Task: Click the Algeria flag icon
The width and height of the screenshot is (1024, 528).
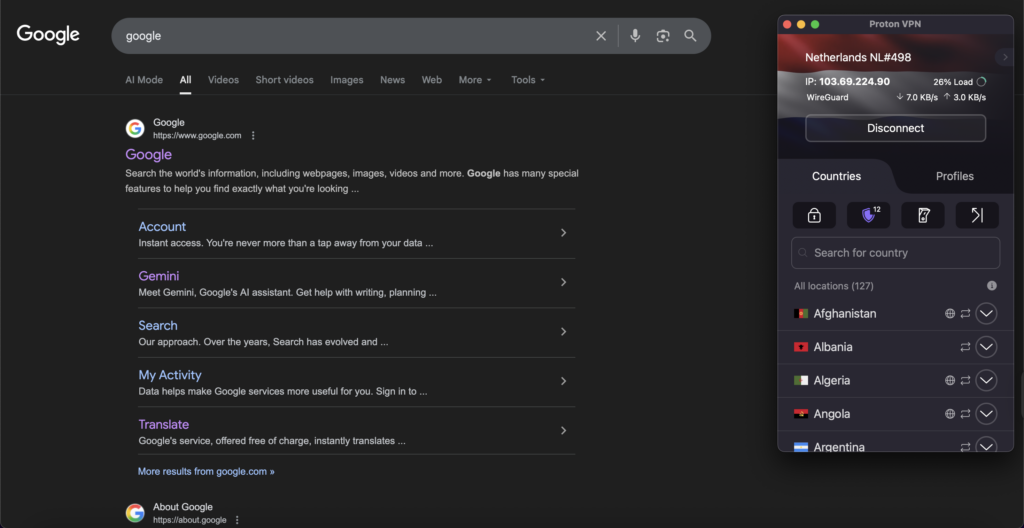Action: (801, 380)
